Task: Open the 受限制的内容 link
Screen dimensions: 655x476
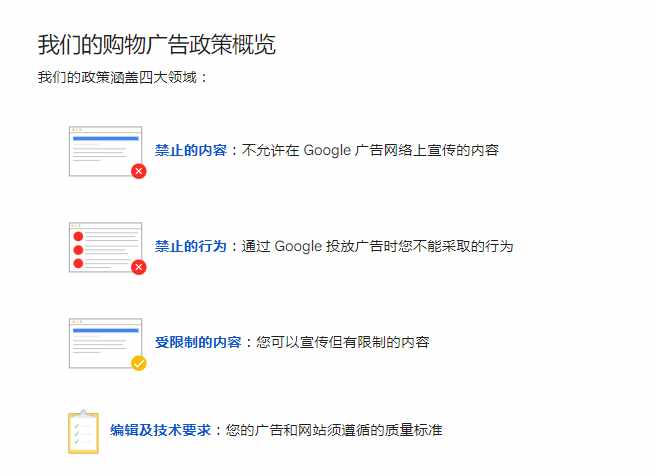Action: 198,342
